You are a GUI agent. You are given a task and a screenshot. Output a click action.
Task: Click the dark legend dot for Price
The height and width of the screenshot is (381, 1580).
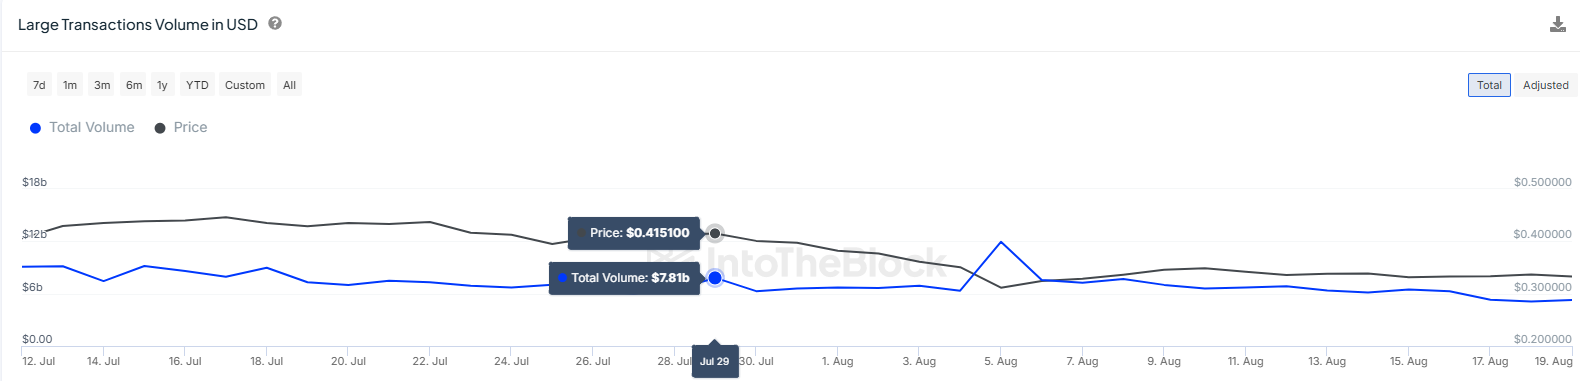point(160,128)
